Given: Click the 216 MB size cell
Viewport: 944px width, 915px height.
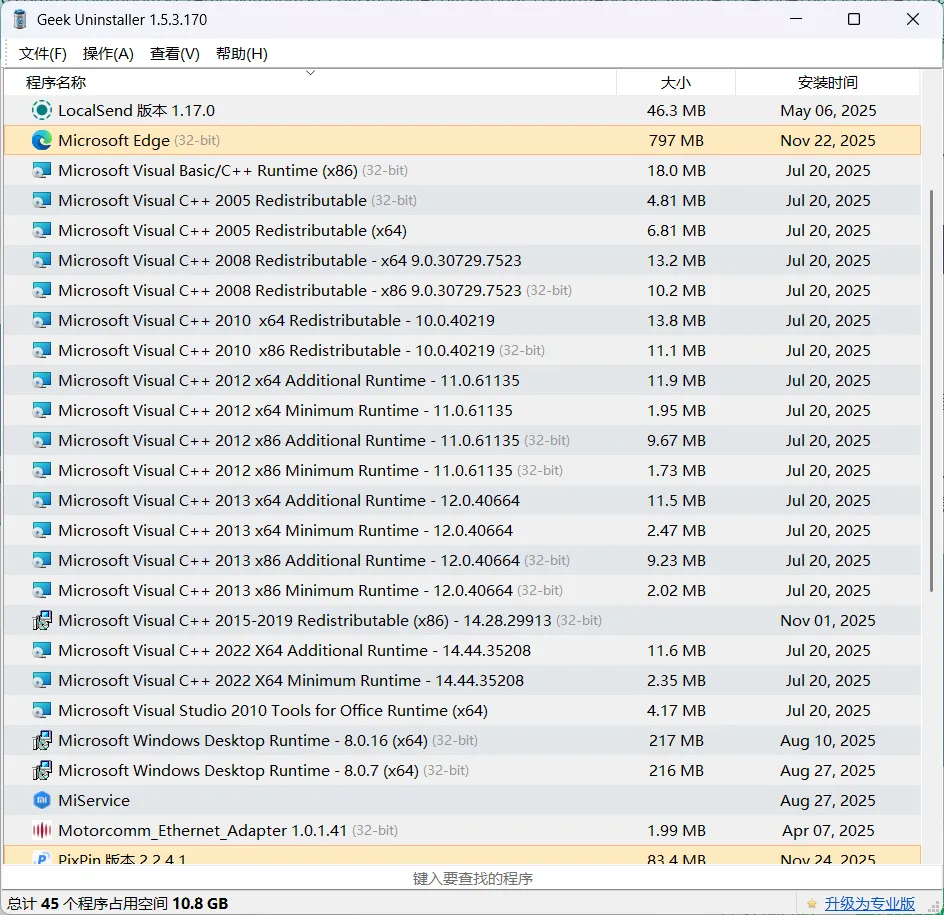Looking at the screenshot, I should coord(676,771).
